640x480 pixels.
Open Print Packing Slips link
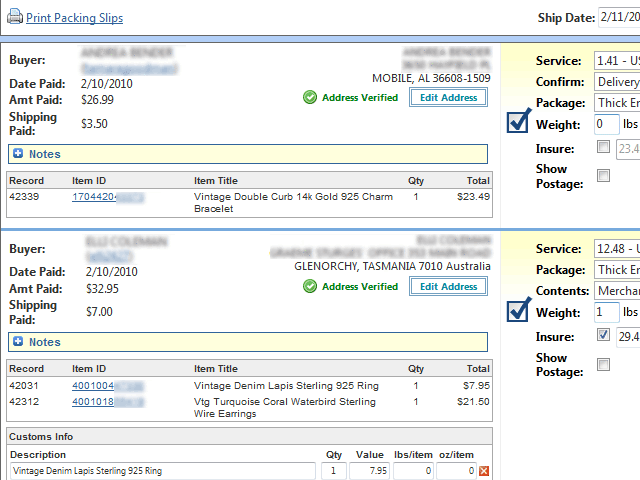(x=76, y=18)
